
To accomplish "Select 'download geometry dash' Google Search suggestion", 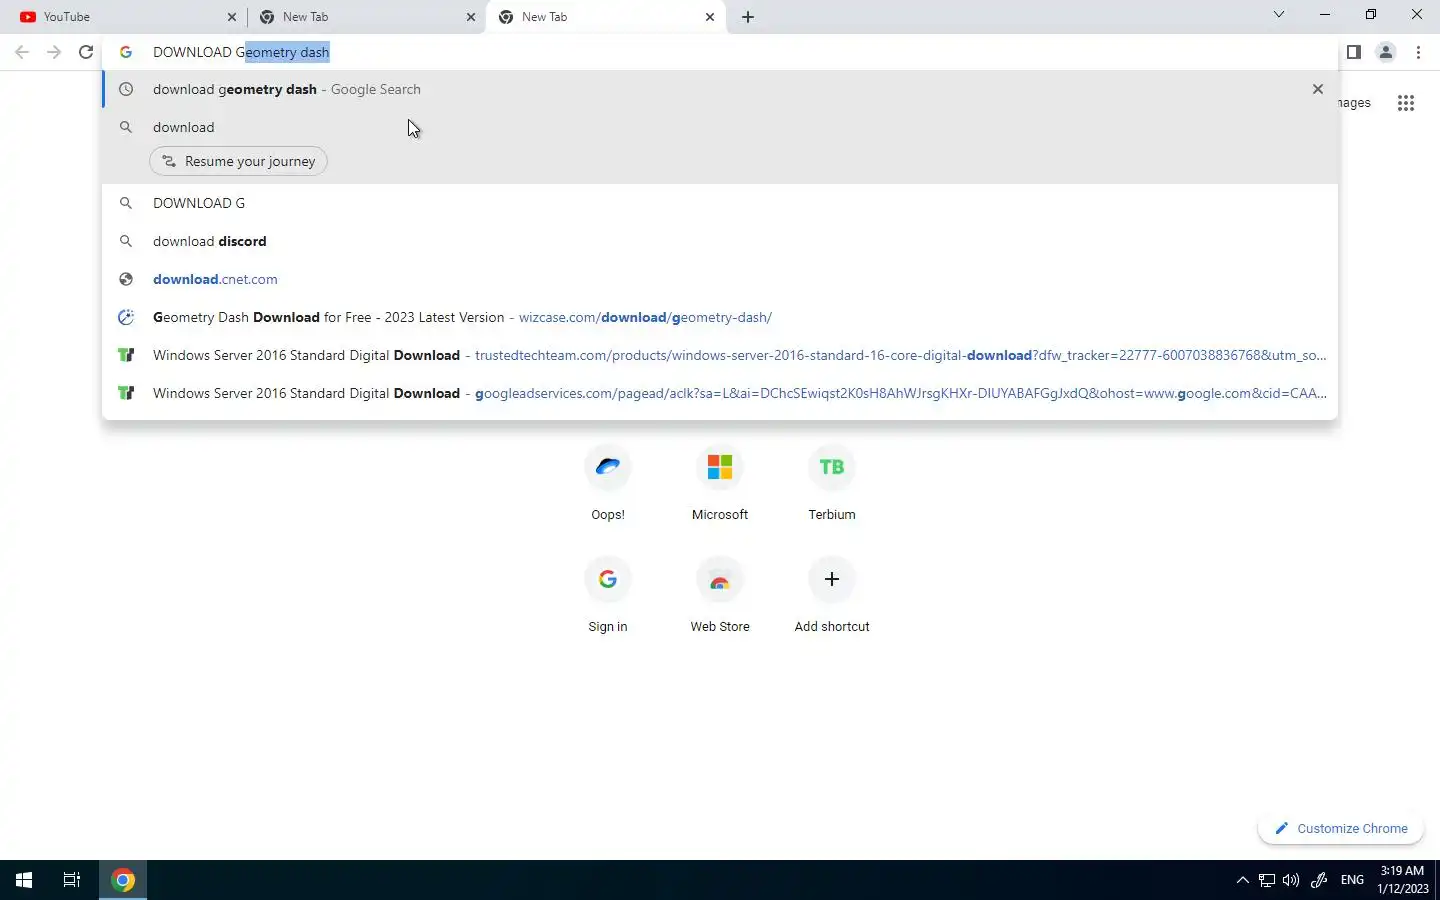I will 720,89.
